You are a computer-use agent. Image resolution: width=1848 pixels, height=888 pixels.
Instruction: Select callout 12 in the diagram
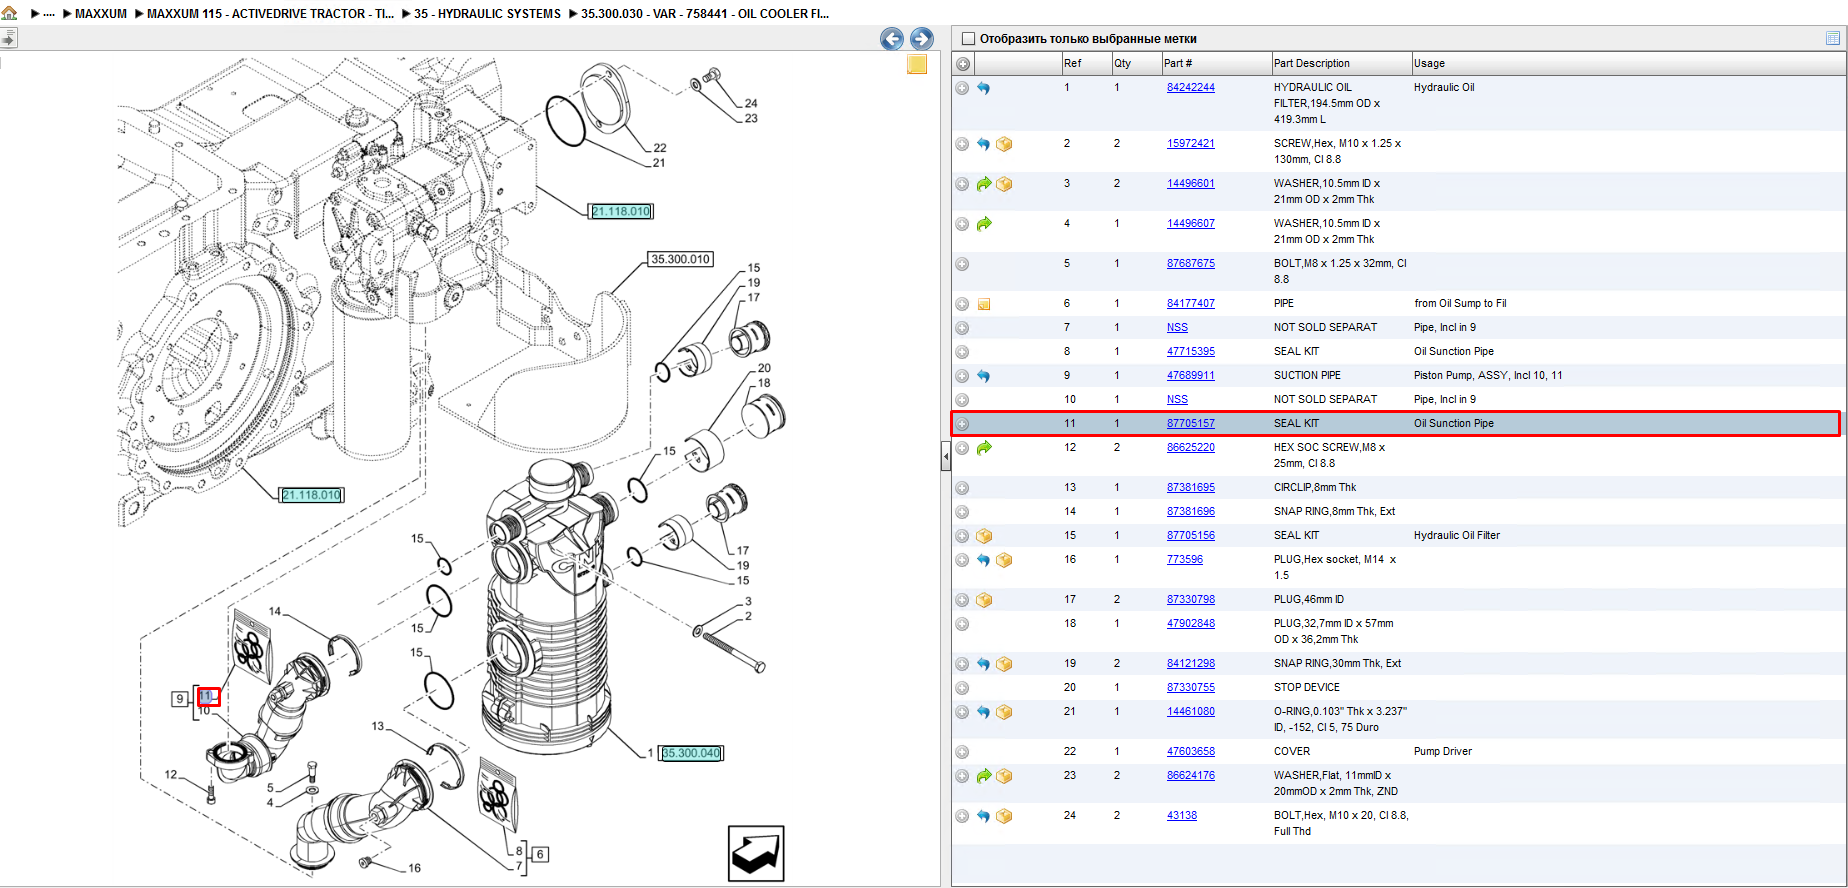pos(171,775)
